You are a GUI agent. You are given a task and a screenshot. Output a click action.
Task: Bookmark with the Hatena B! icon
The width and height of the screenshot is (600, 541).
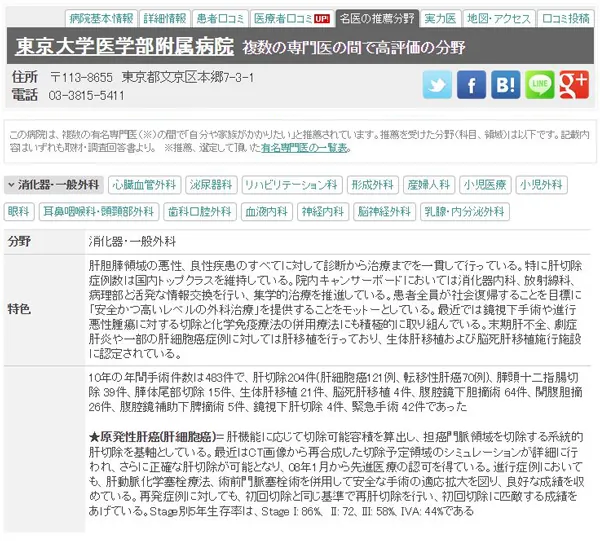(x=505, y=85)
